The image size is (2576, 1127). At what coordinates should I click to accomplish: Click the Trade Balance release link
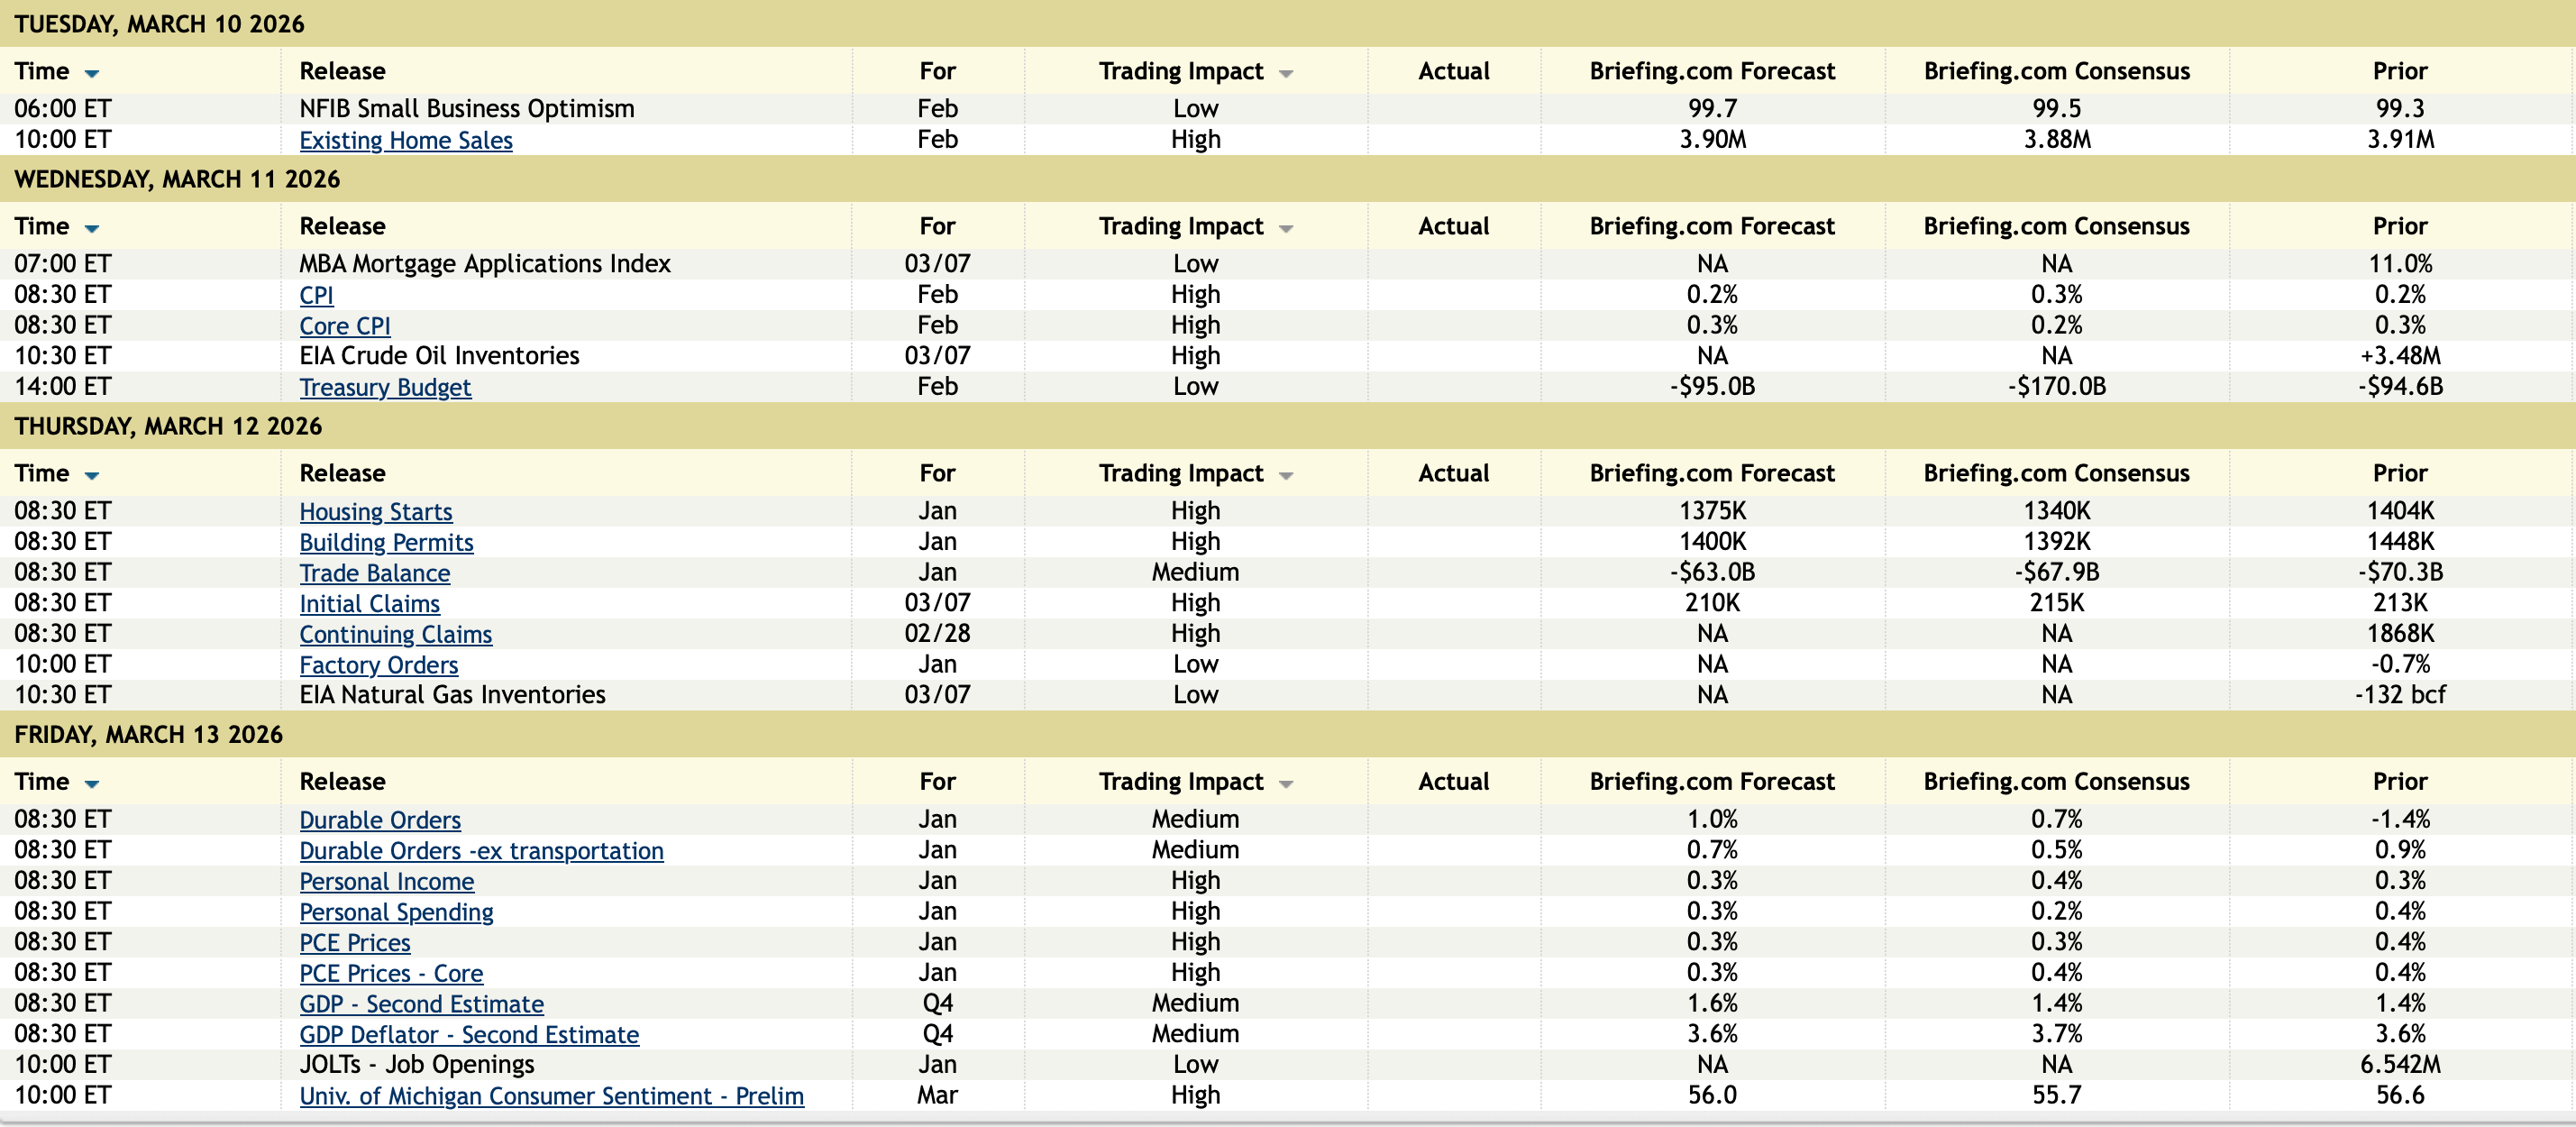click(374, 573)
